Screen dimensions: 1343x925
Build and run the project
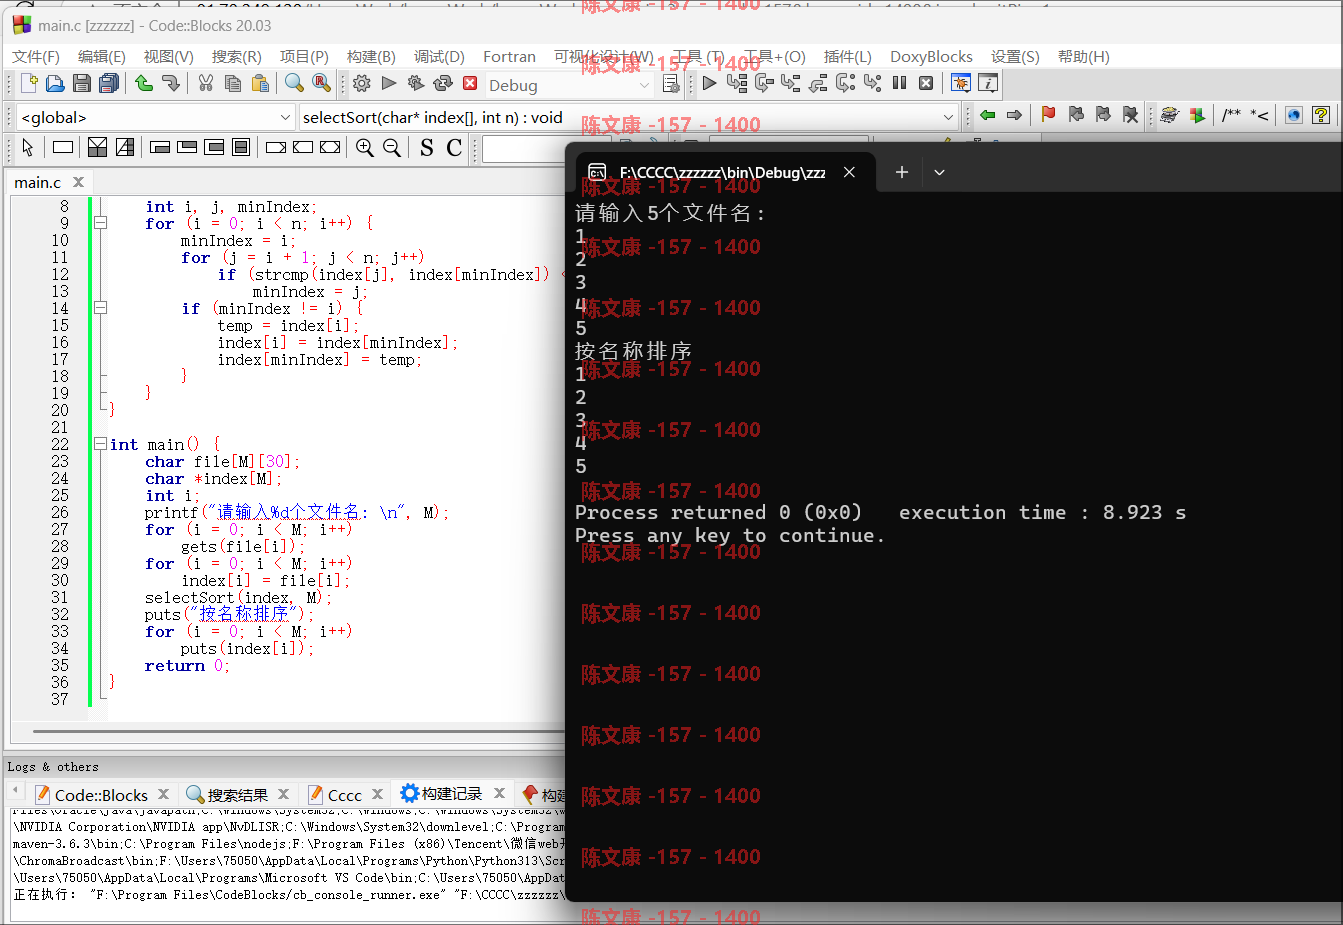(416, 83)
